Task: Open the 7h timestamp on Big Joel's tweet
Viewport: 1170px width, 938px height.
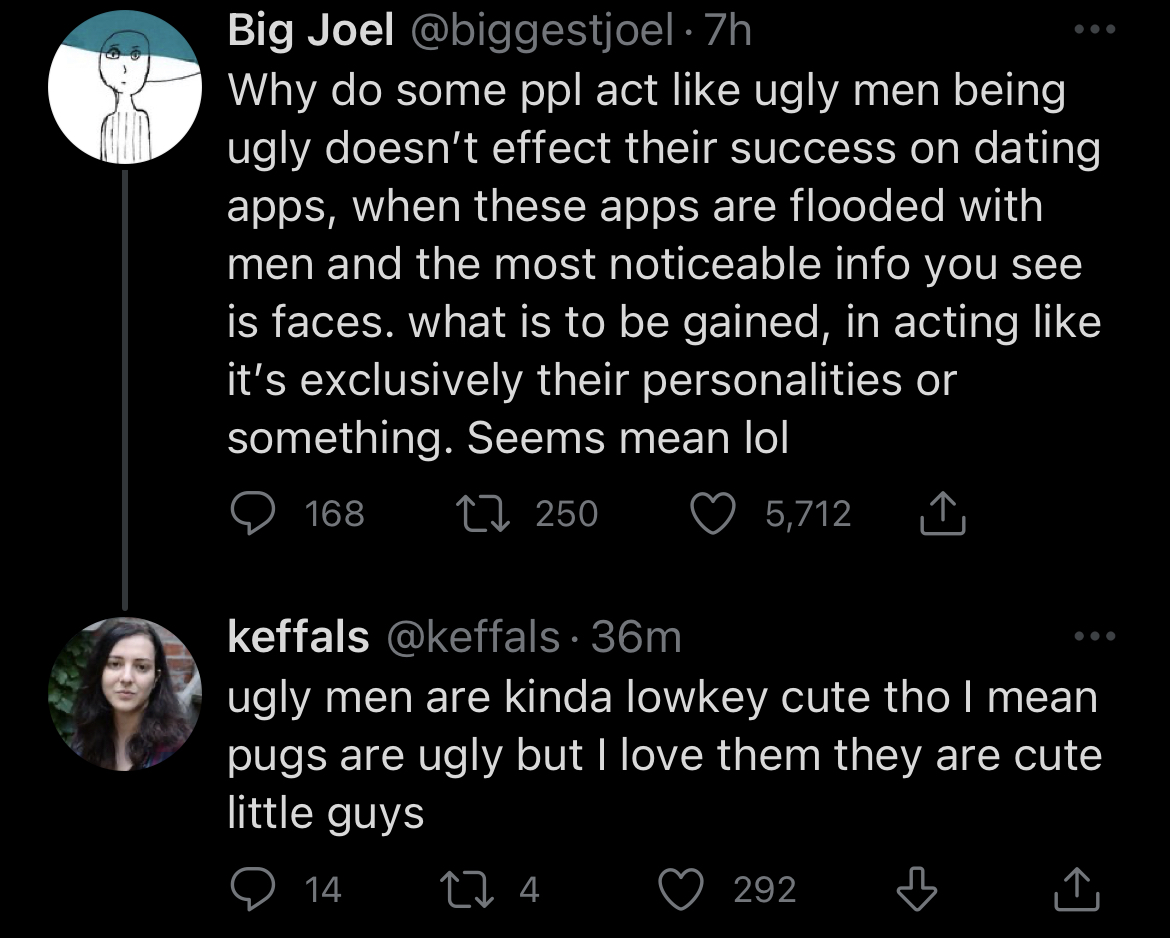Action: click(728, 31)
